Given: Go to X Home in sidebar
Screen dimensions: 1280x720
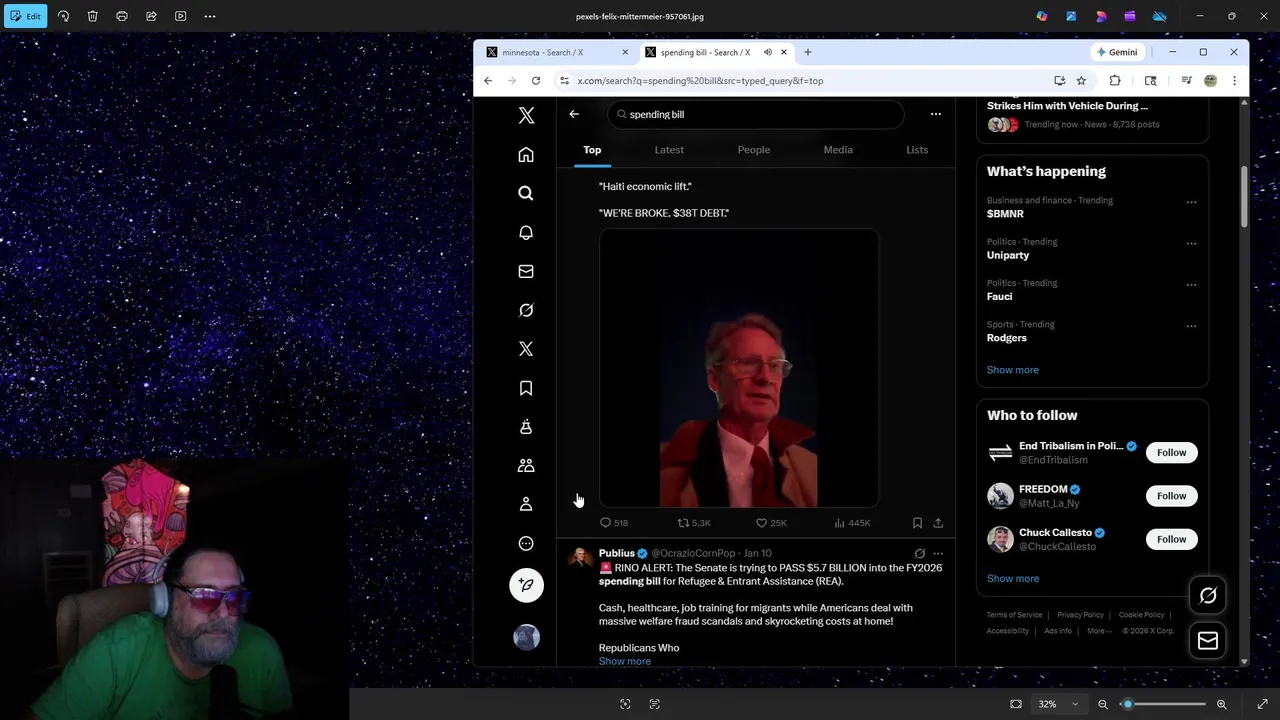Looking at the screenshot, I should tap(526, 155).
